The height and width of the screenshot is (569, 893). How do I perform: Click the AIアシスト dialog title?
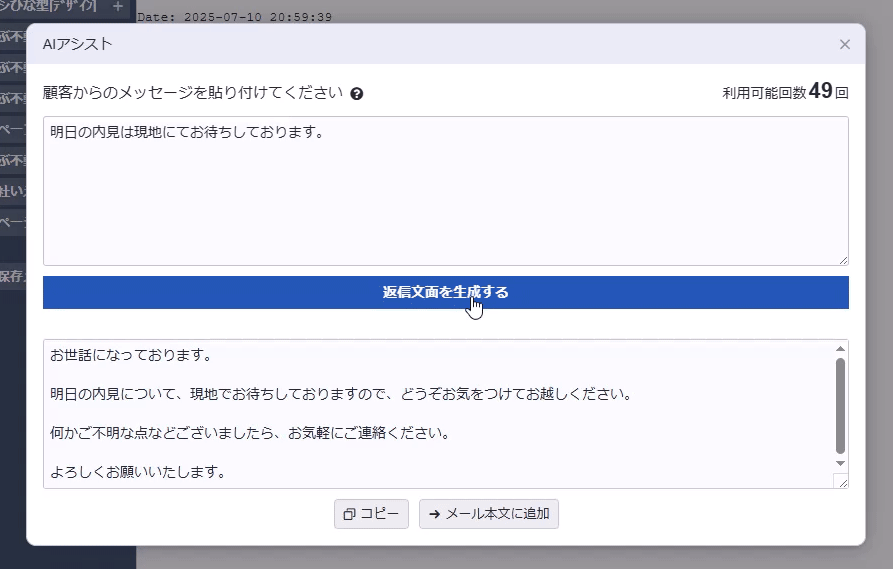[x=77, y=44]
